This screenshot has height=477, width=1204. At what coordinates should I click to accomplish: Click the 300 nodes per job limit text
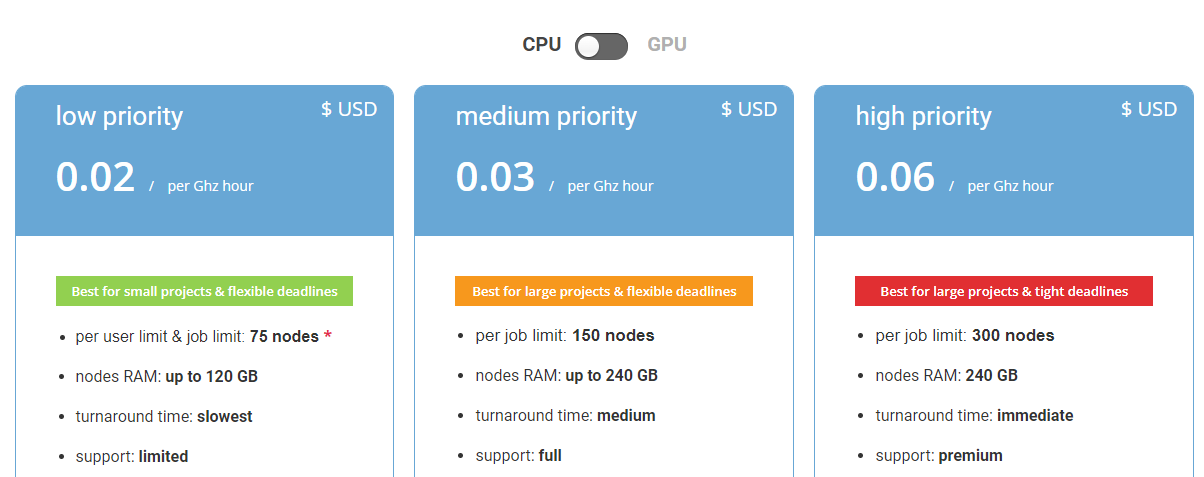point(1012,336)
